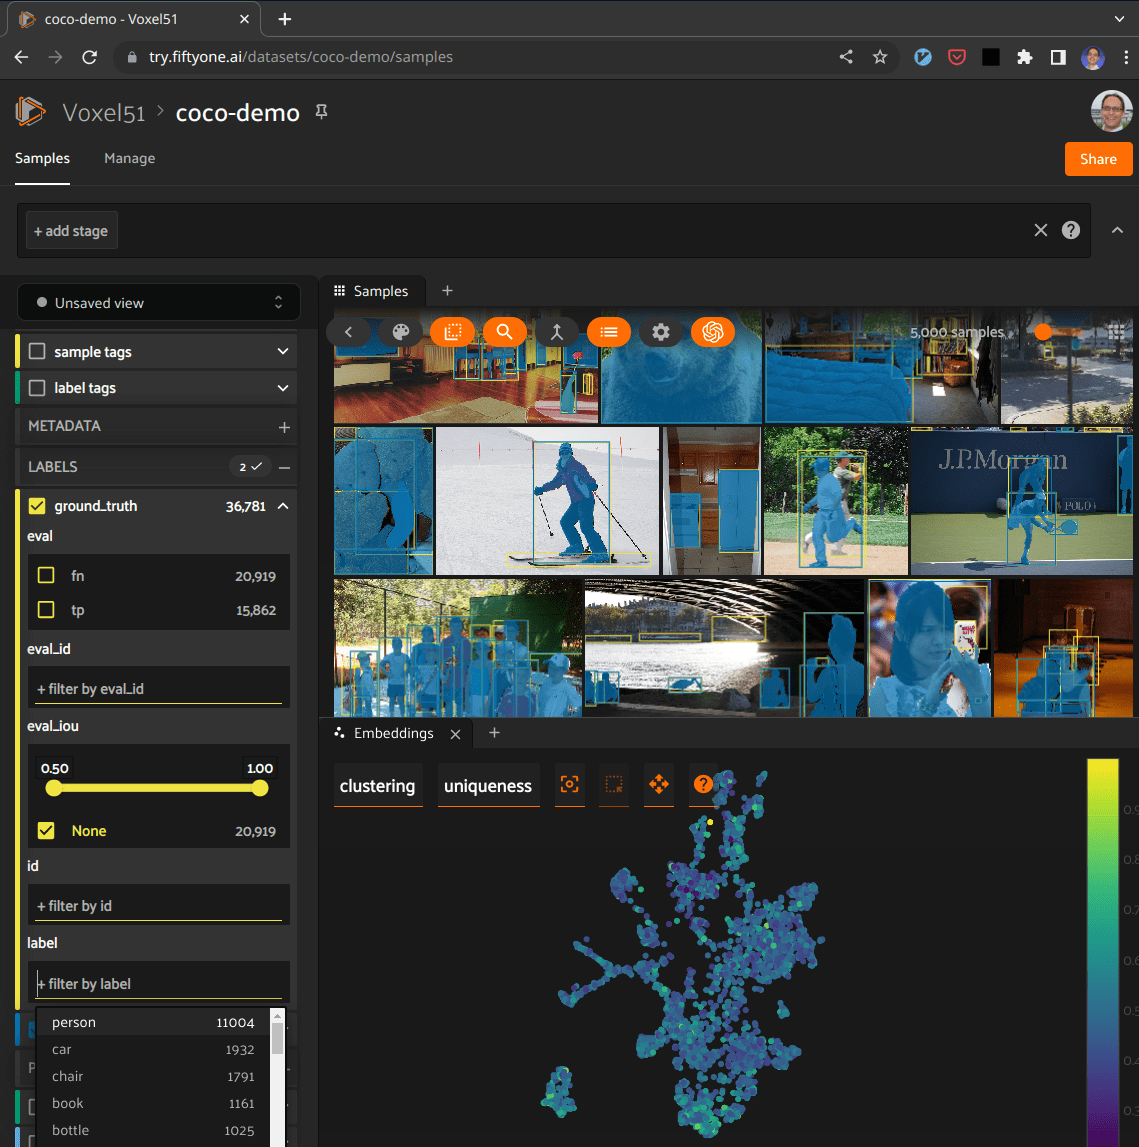Image resolution: width=1139 pixels, height=1147 pixels.
Task: Click the eval_iou slider's right handle
Action: pyautogui.click(x=260, y=788)
